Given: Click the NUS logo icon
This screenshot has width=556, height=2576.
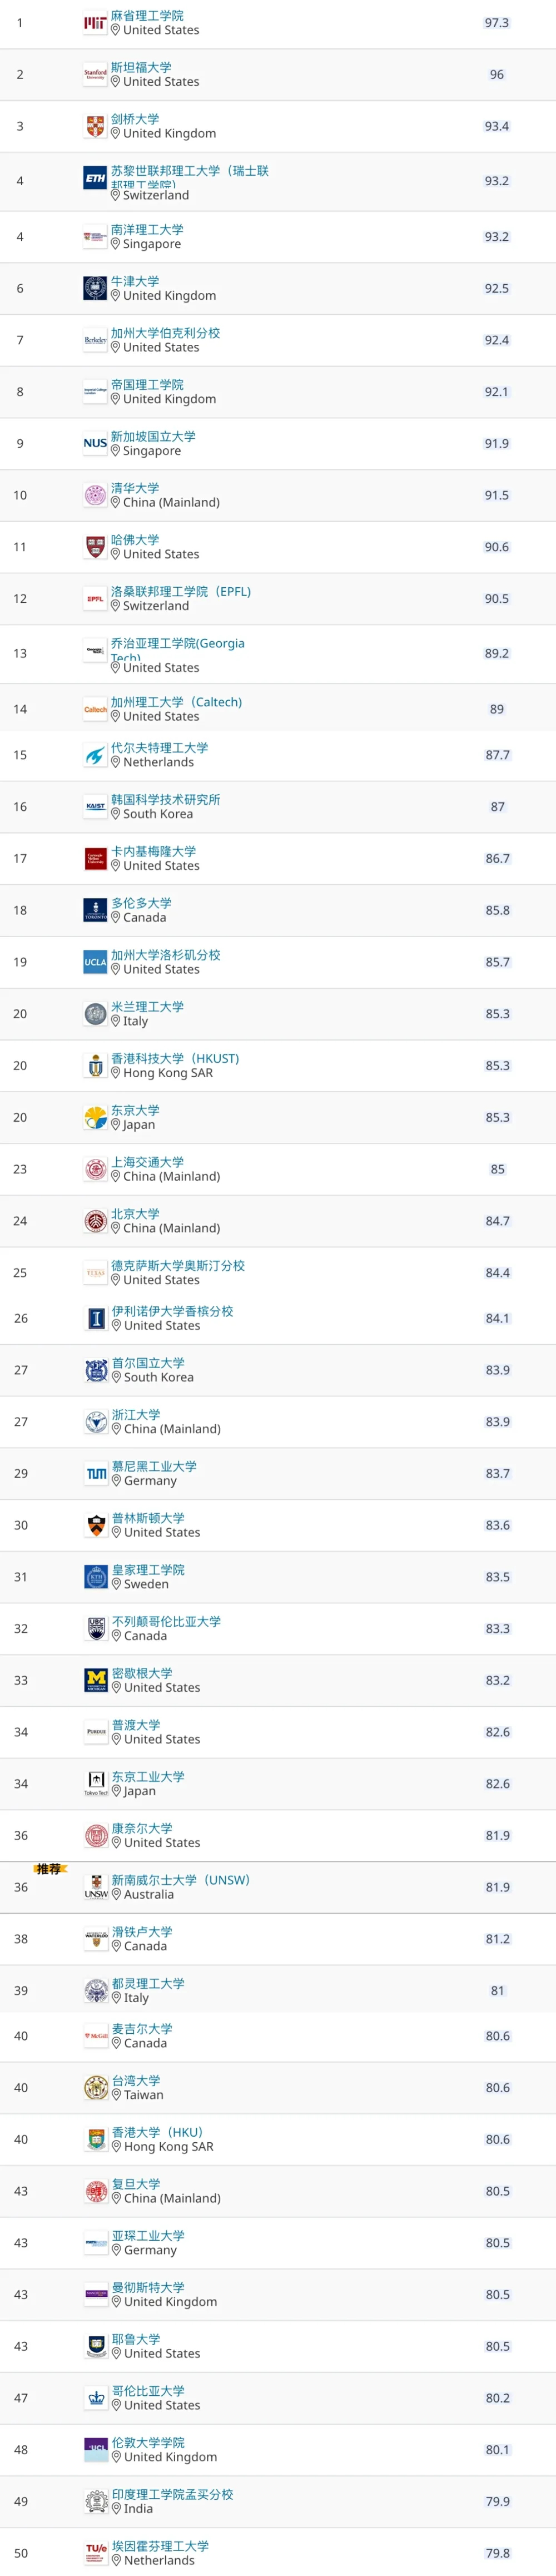Looking at the screenshot, I should (95, 443).
